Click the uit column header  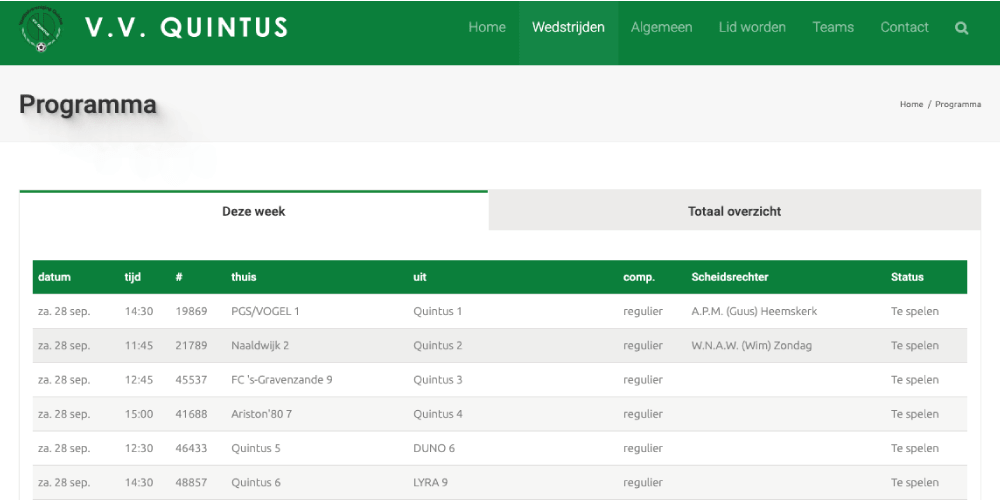[420, 277]
